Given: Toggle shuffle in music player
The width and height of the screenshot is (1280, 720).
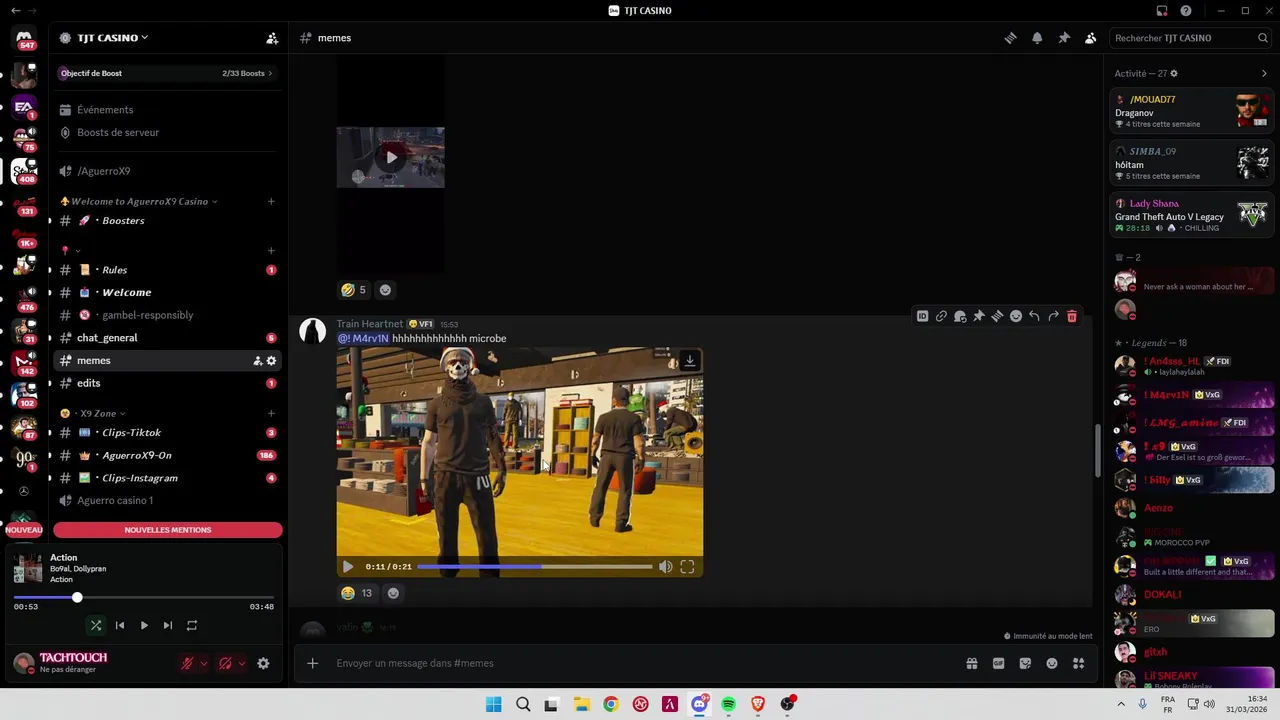Looking at the screenshot, I should click(x=96, y=625).
